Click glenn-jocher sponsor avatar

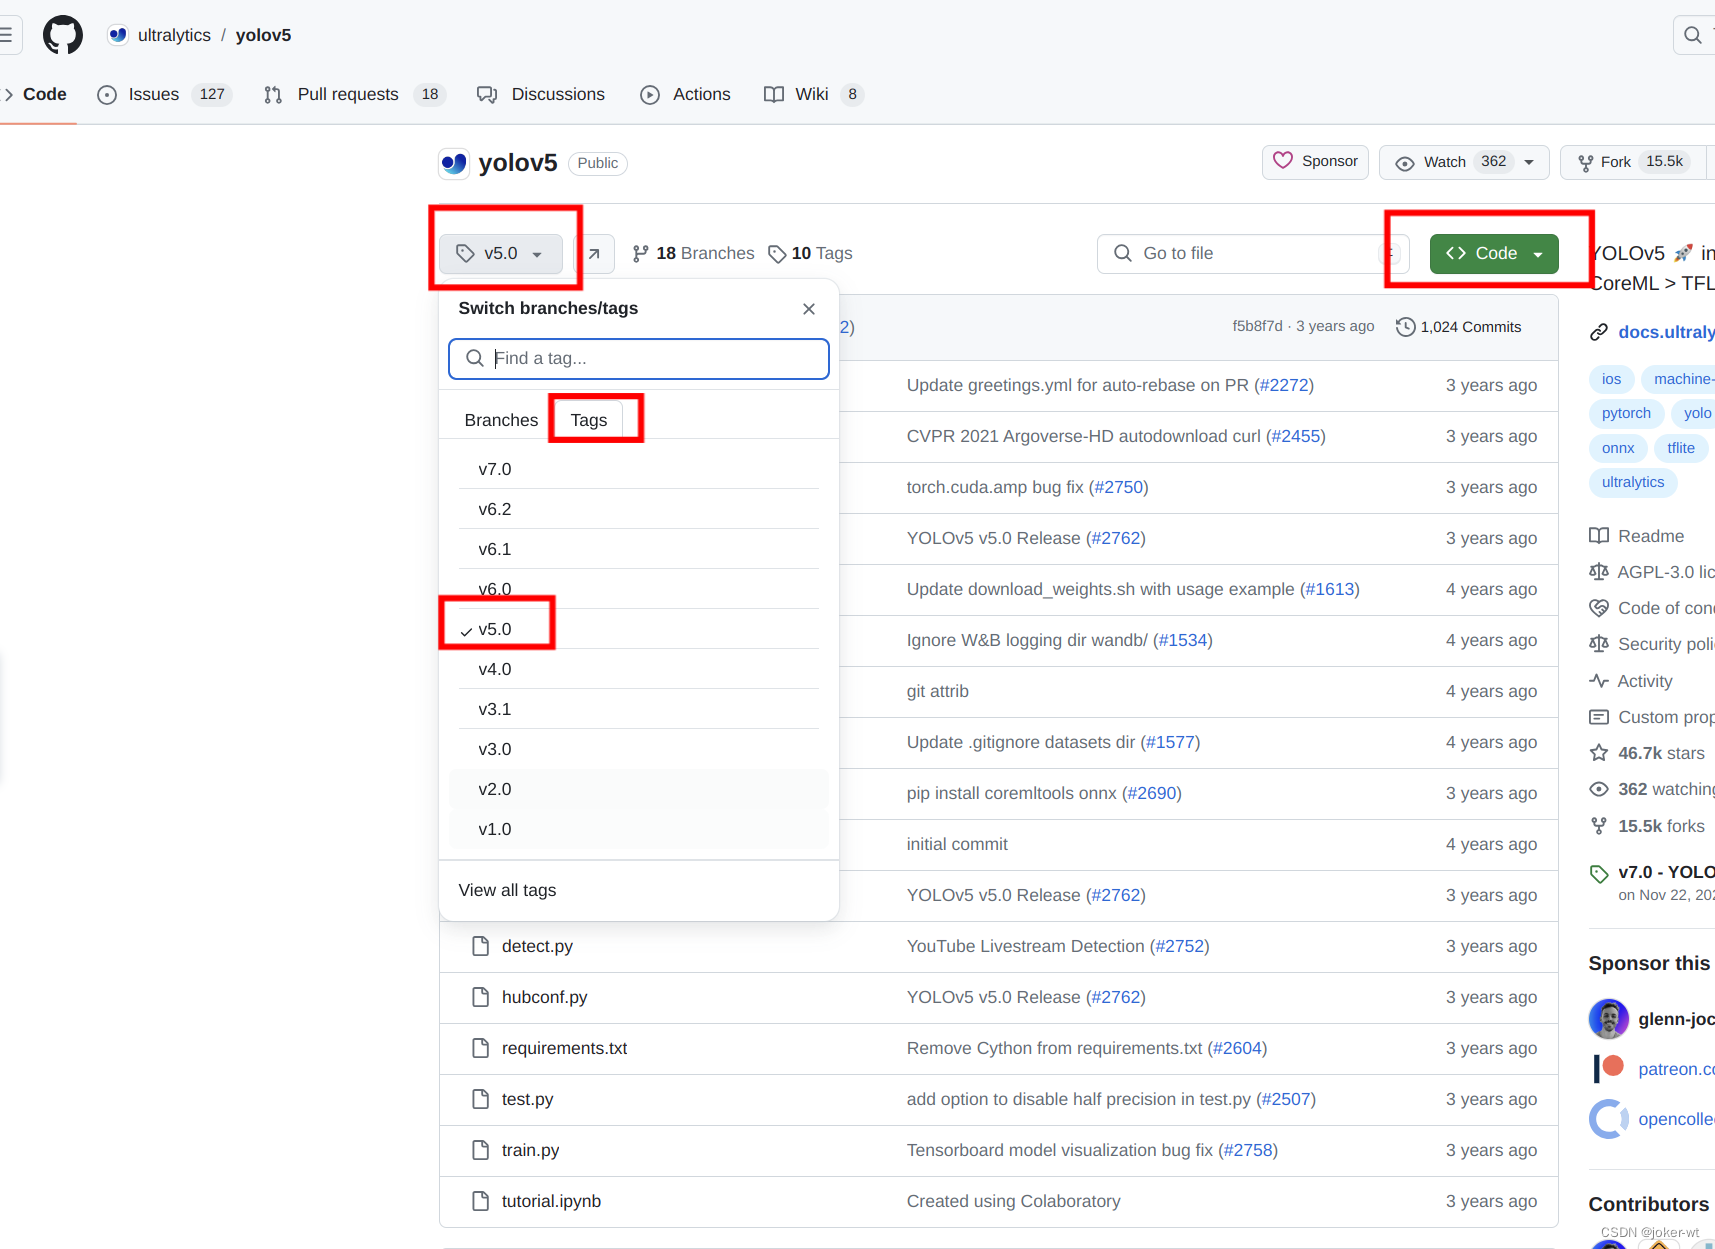[1609, 1019]
